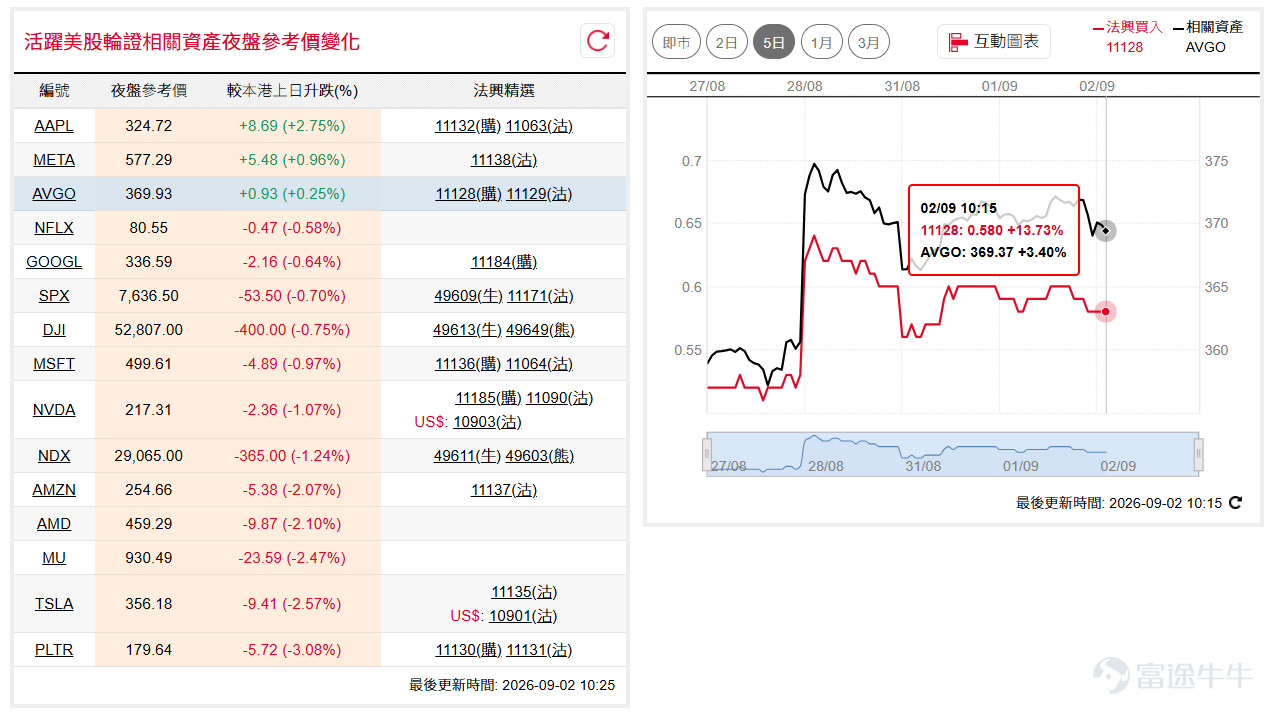Screen dimensions: 1273x712
Task: Open the AMZN ticker link
Action: pyautogui.click(x=54, y=490)
